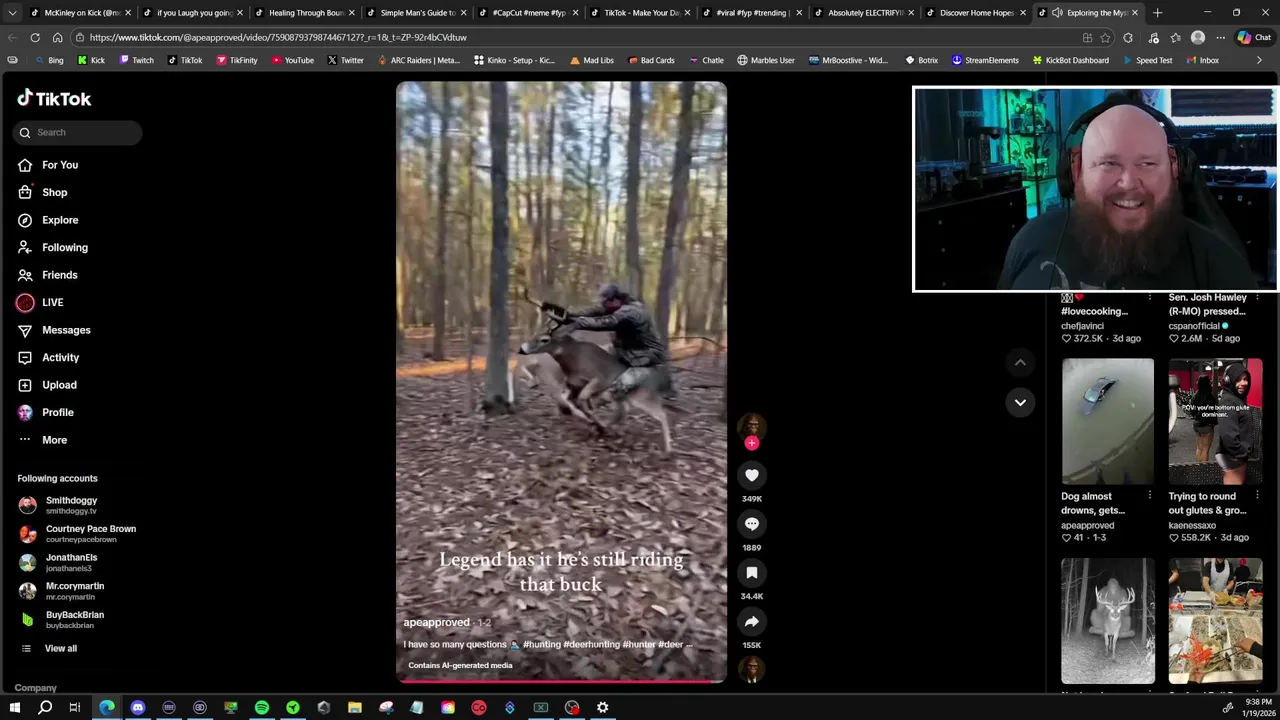Click View all following accounts
The width and height of the screenshot is (1280, 720).
pos(48,648)
